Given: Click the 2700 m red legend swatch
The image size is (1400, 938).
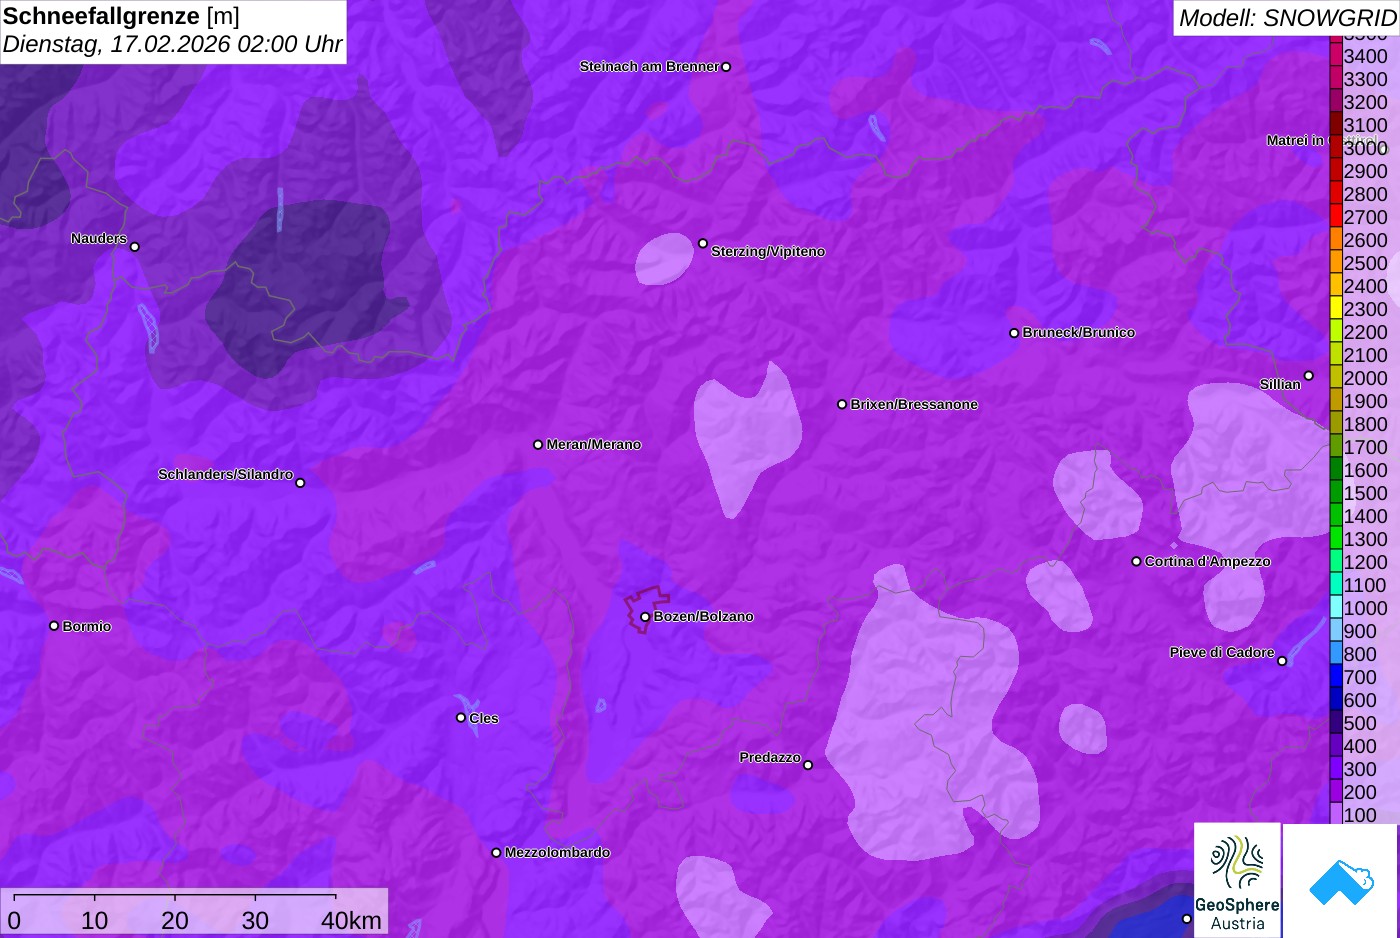Looking at the screenshot, I should click(x=1336, y=216).
